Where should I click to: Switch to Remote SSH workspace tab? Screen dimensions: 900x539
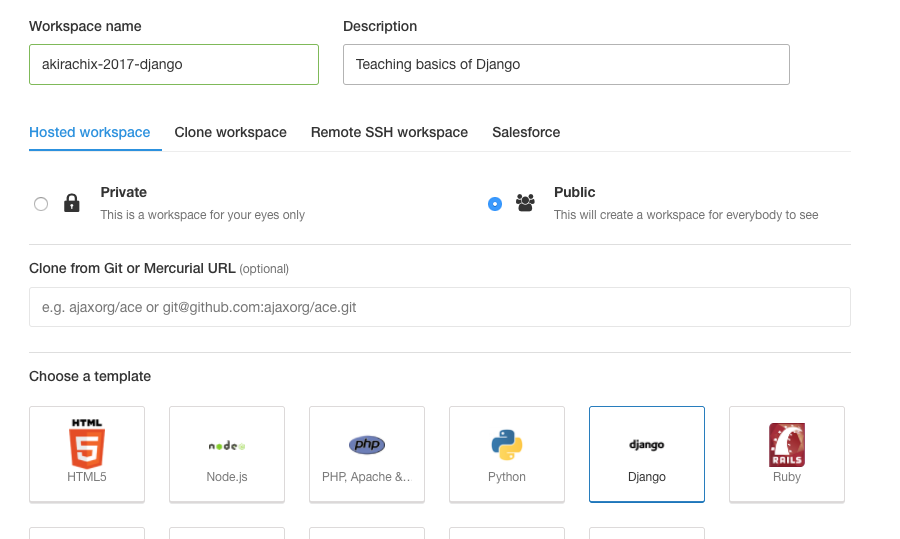point(389,132)
